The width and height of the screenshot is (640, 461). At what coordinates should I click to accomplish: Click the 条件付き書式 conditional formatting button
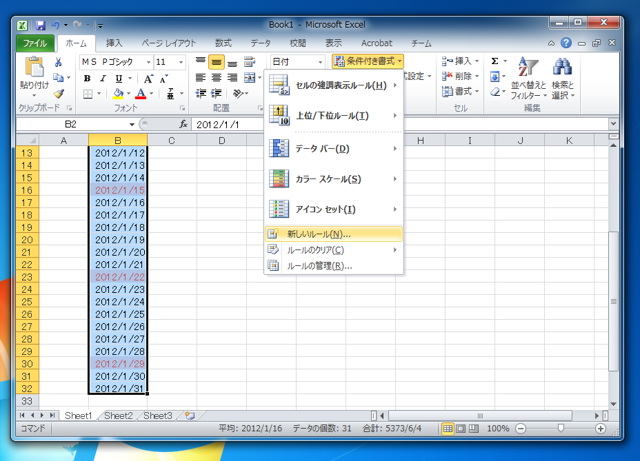(x=368, y=61)
